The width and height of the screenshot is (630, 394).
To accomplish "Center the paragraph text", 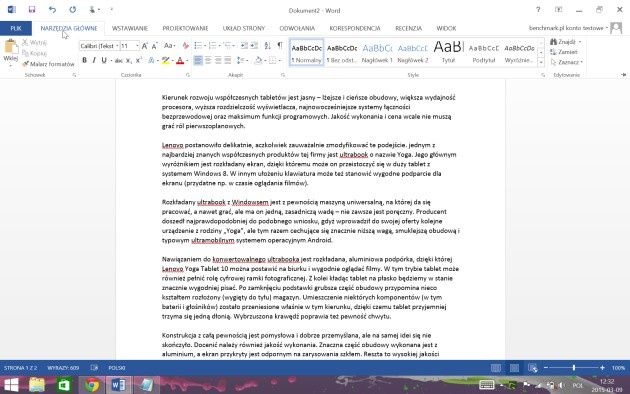I will coord(208,61).
